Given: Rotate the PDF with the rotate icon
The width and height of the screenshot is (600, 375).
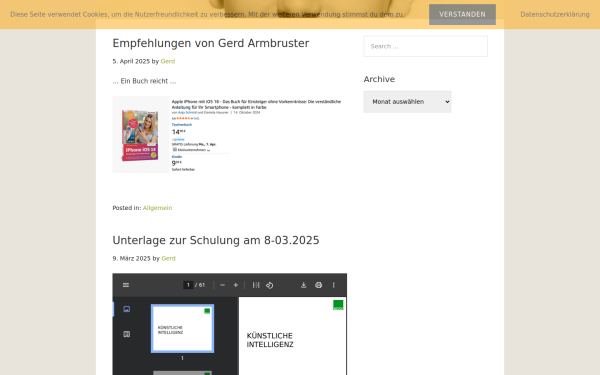Looking at the screenshot, I should (269, 285).
